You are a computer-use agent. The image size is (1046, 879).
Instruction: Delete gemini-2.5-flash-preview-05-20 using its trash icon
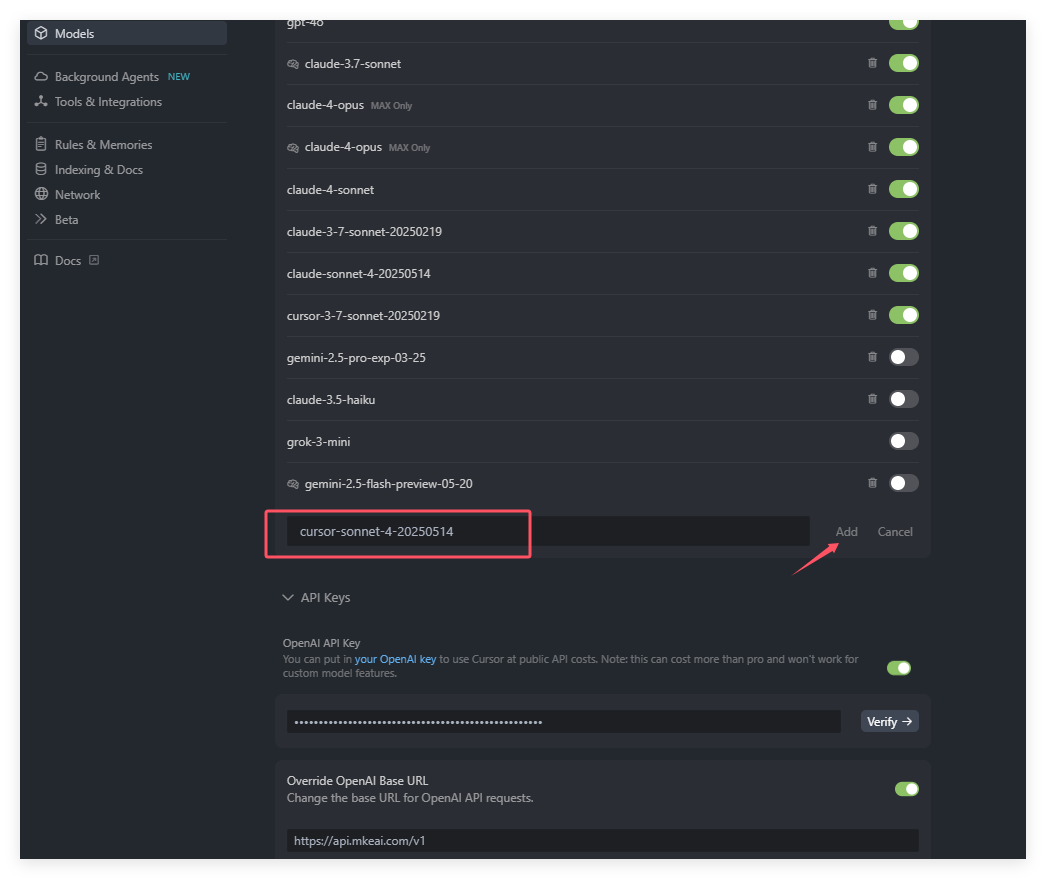(872, 484)
